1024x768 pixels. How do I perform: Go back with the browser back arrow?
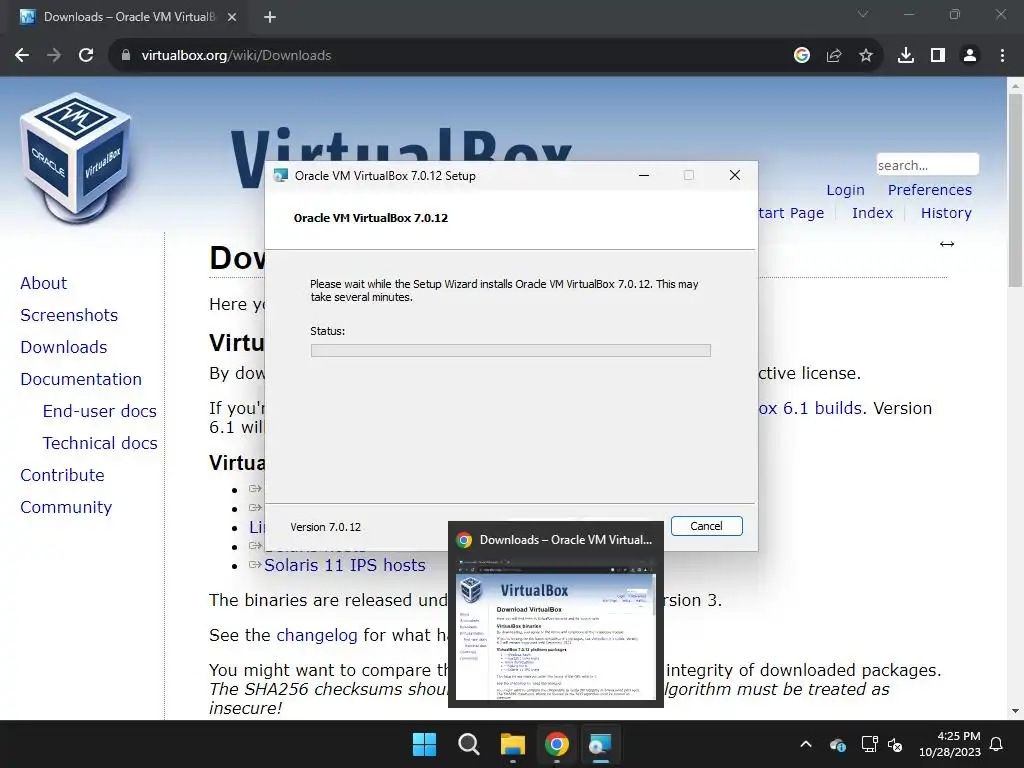[22, 56]
